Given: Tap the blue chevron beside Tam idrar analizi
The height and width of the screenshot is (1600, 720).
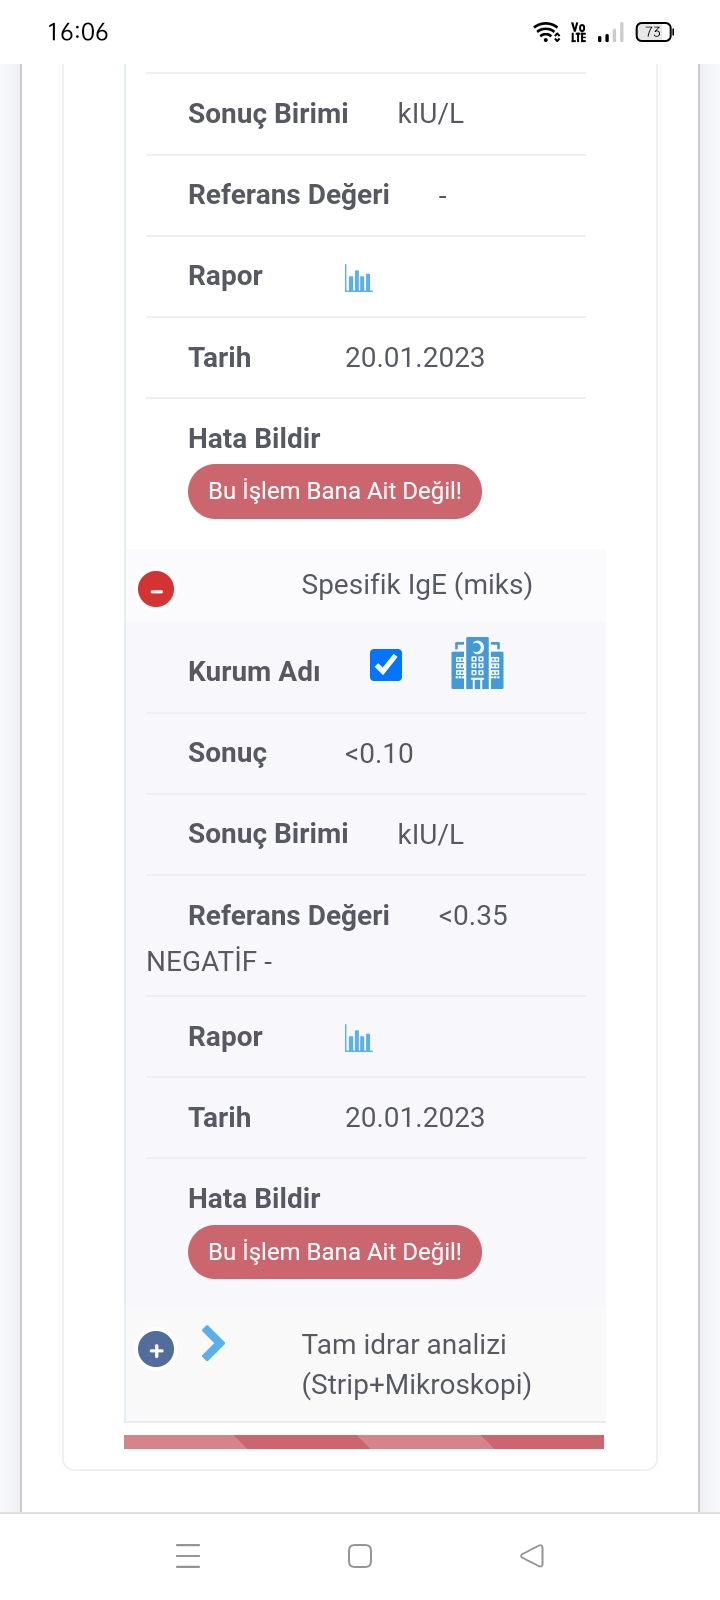Looking at the screenshot, I should [x=213, y=1343].
